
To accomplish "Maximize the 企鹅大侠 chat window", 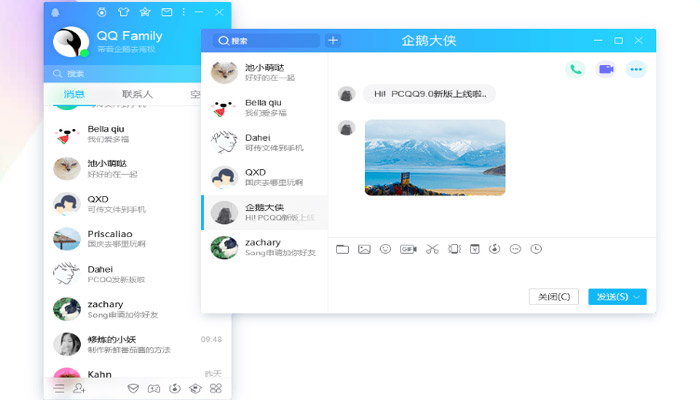I will click(618, 41).
